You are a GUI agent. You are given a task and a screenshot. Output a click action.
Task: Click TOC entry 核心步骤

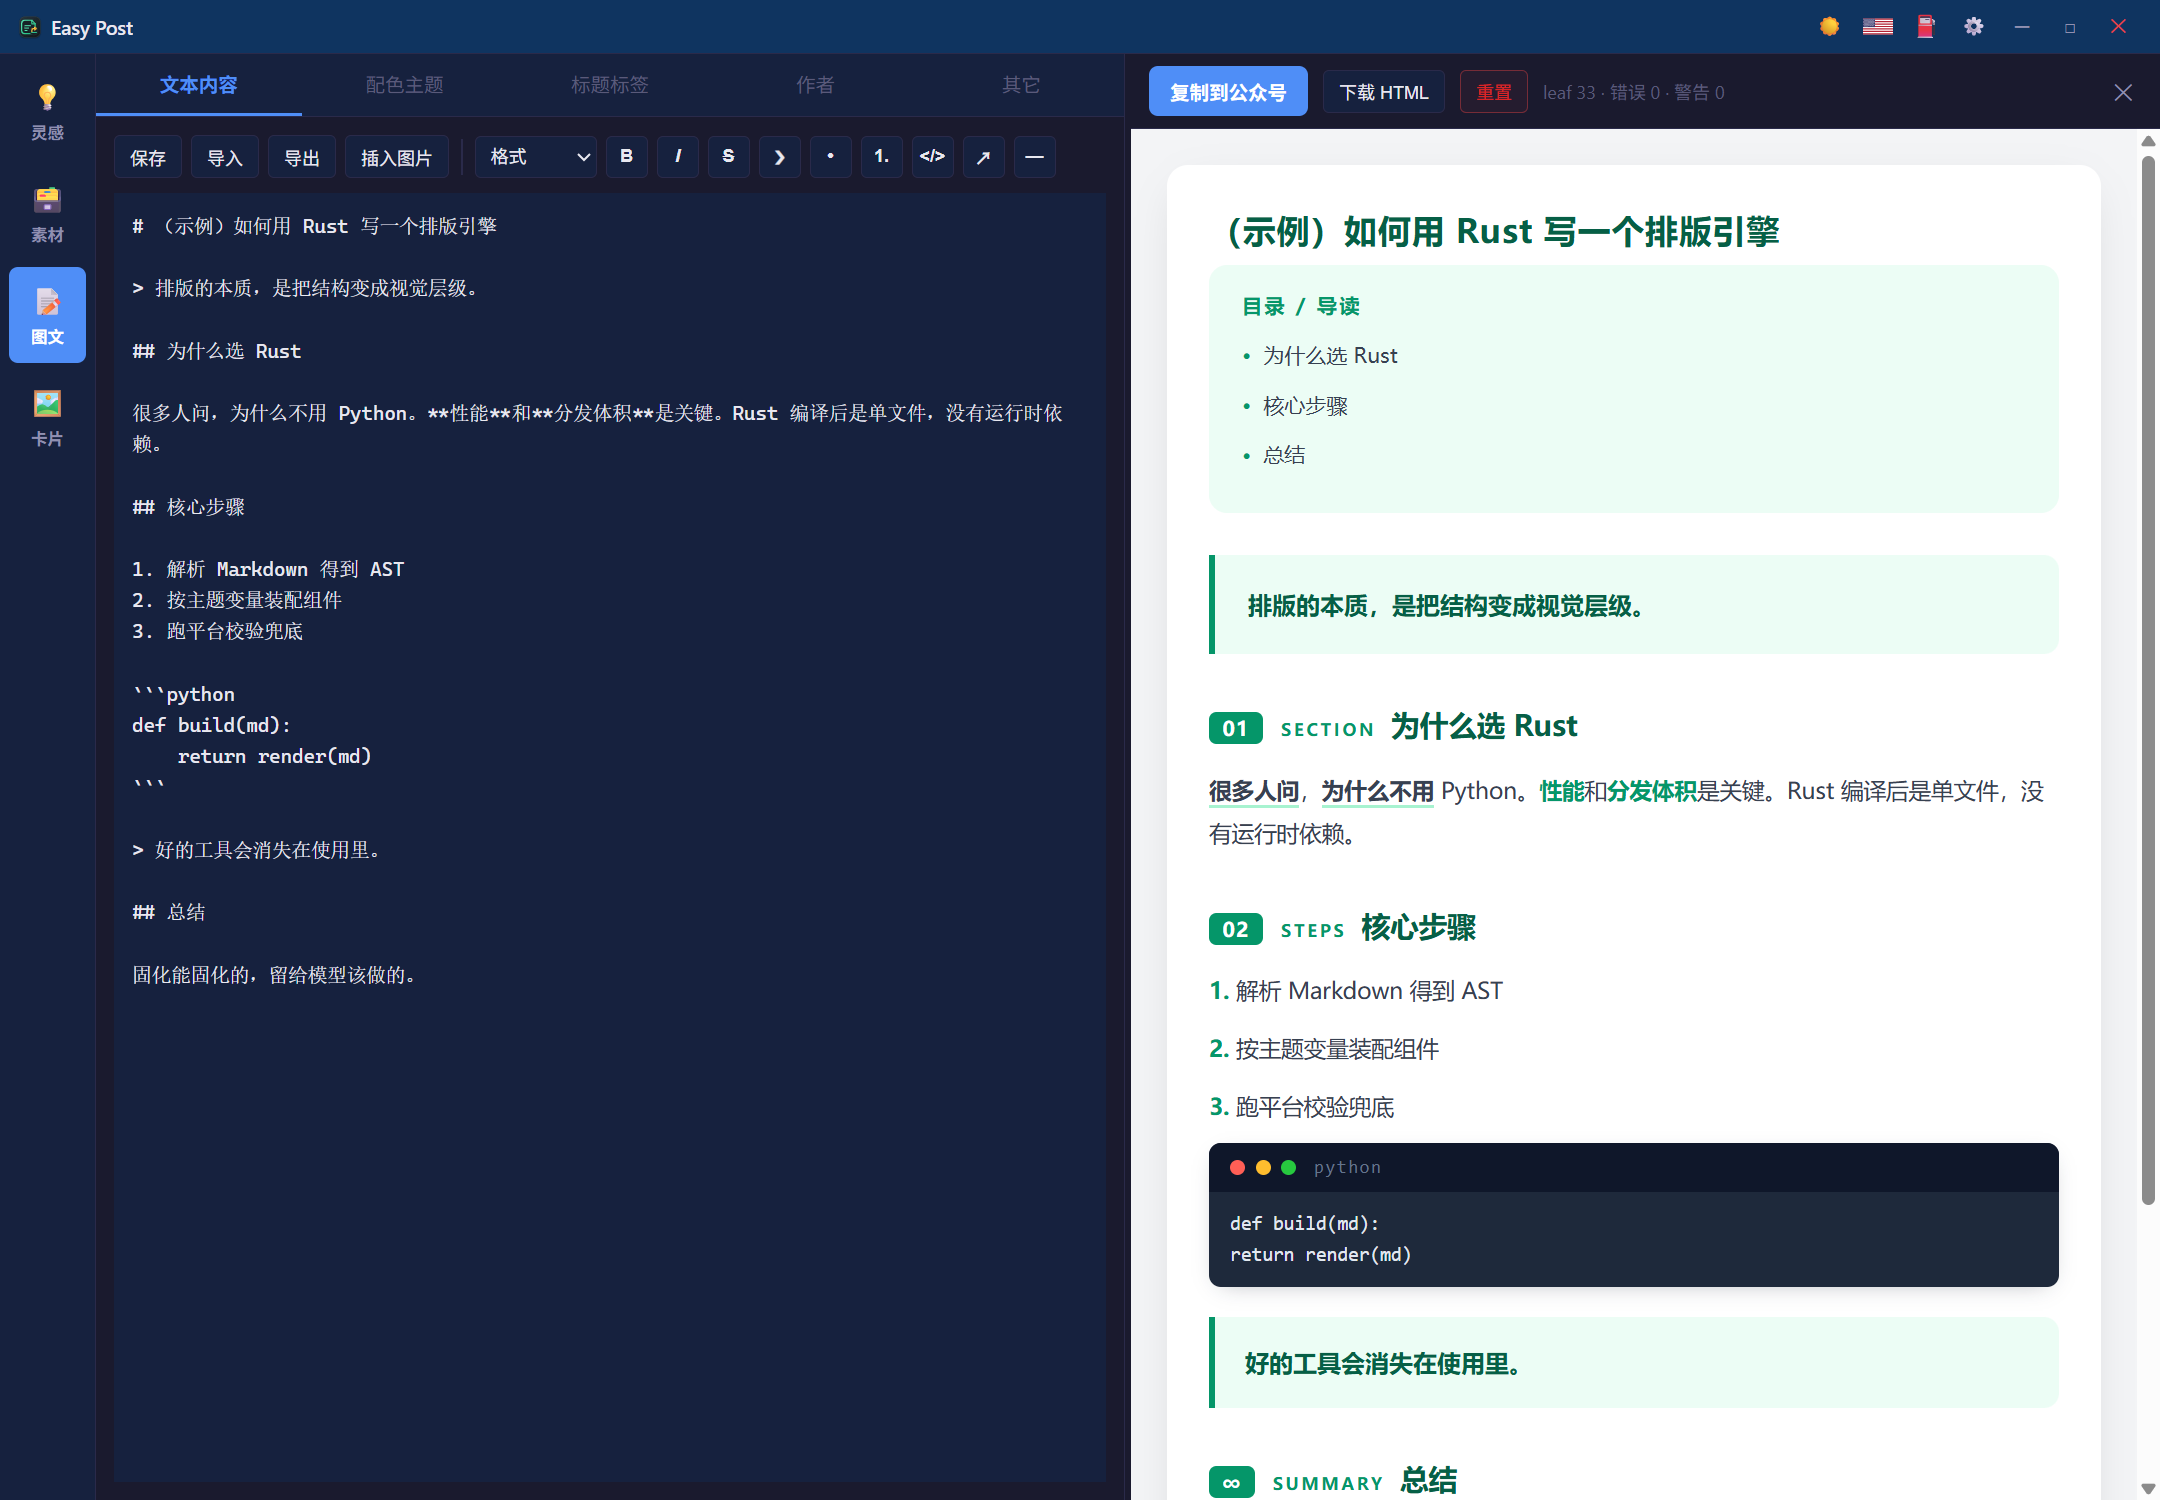click(x=1305, y=406)
